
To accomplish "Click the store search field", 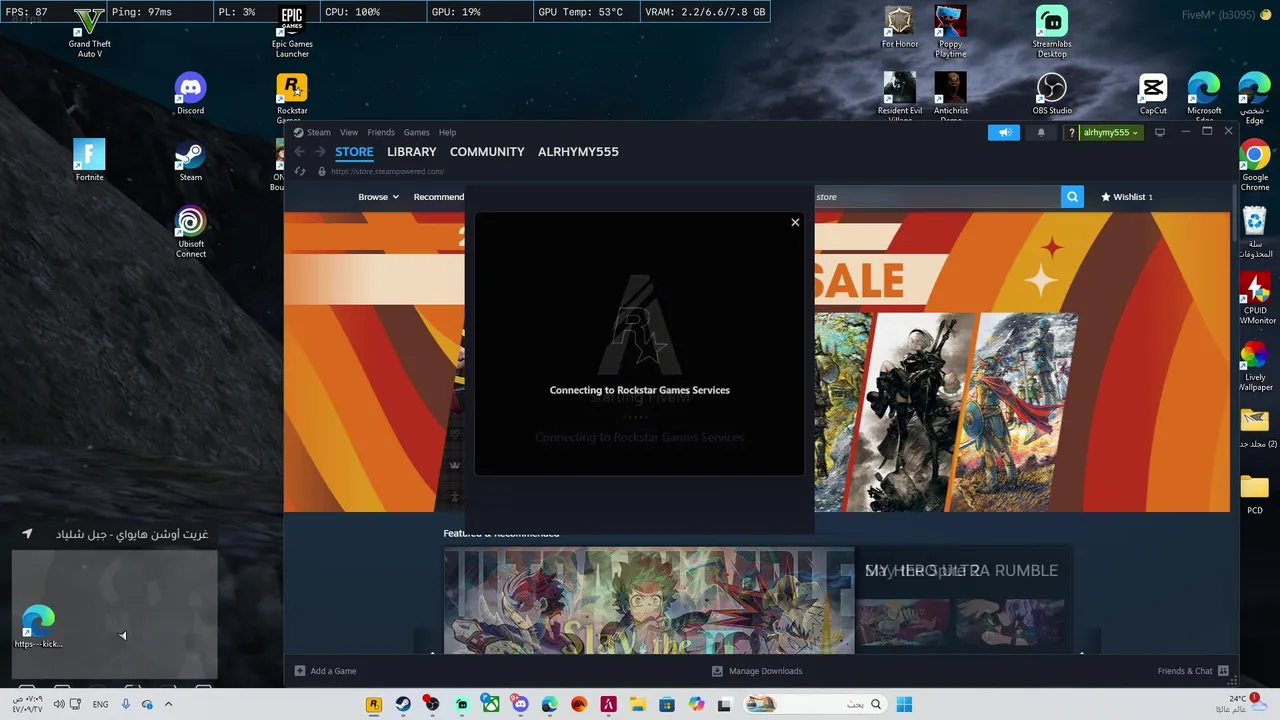I will point(937,197).
